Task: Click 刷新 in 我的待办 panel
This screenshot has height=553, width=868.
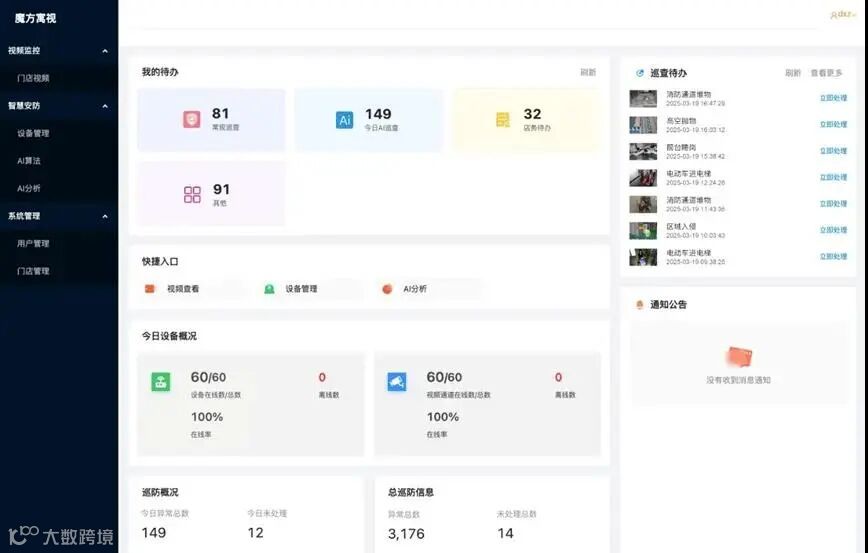Action: (588, 72)
